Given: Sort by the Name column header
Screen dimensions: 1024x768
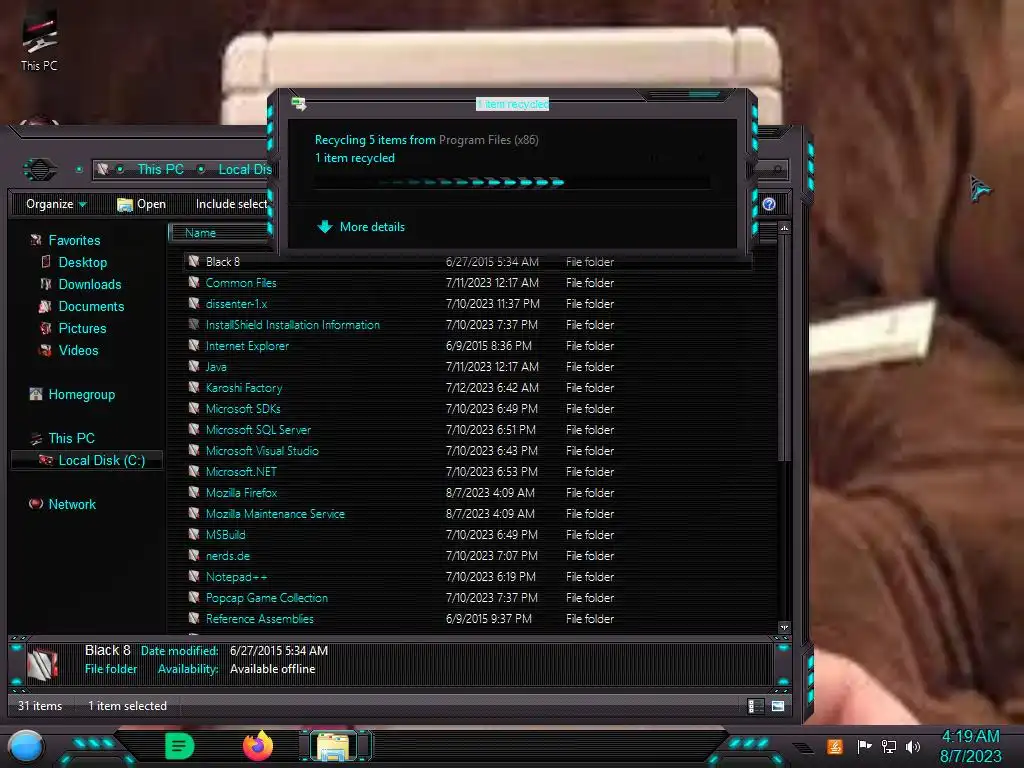Looking at the screenshot, I should (221, 232).
